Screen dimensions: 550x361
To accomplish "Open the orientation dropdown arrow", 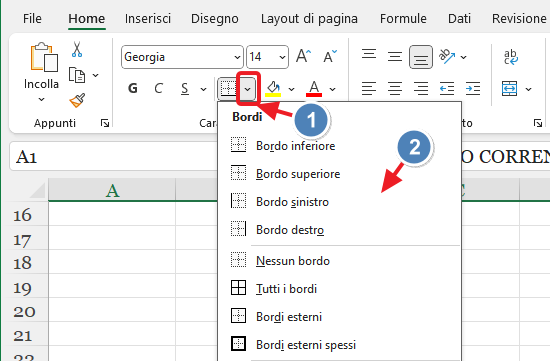I will tap(464, 57).
